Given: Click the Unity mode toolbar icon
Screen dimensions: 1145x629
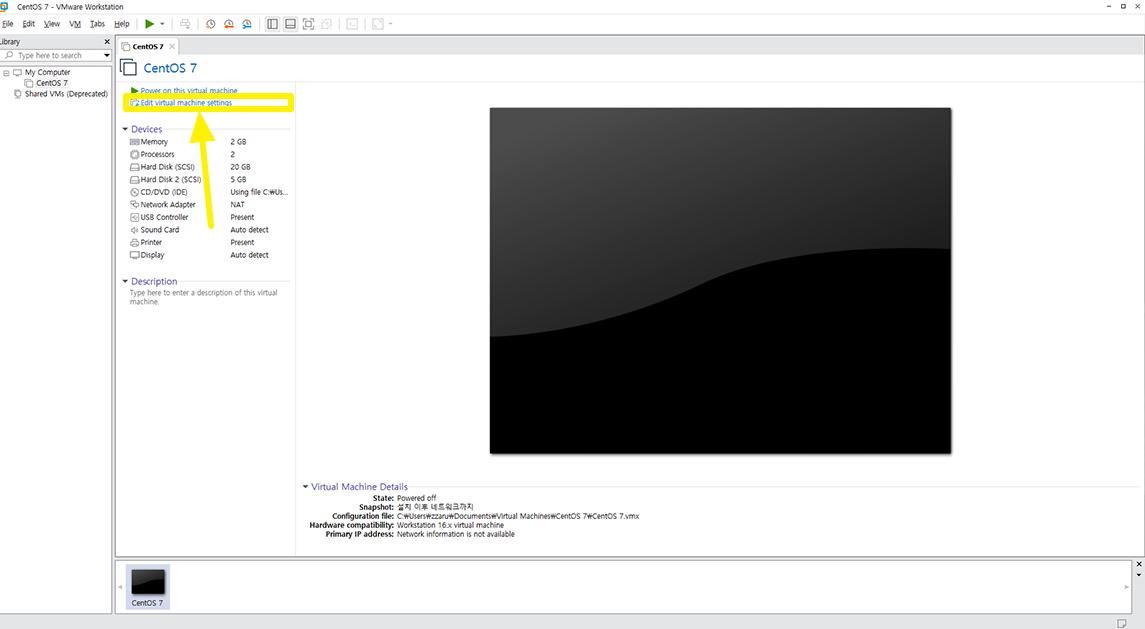Looking at the screenshot, I should pos(326,24).
